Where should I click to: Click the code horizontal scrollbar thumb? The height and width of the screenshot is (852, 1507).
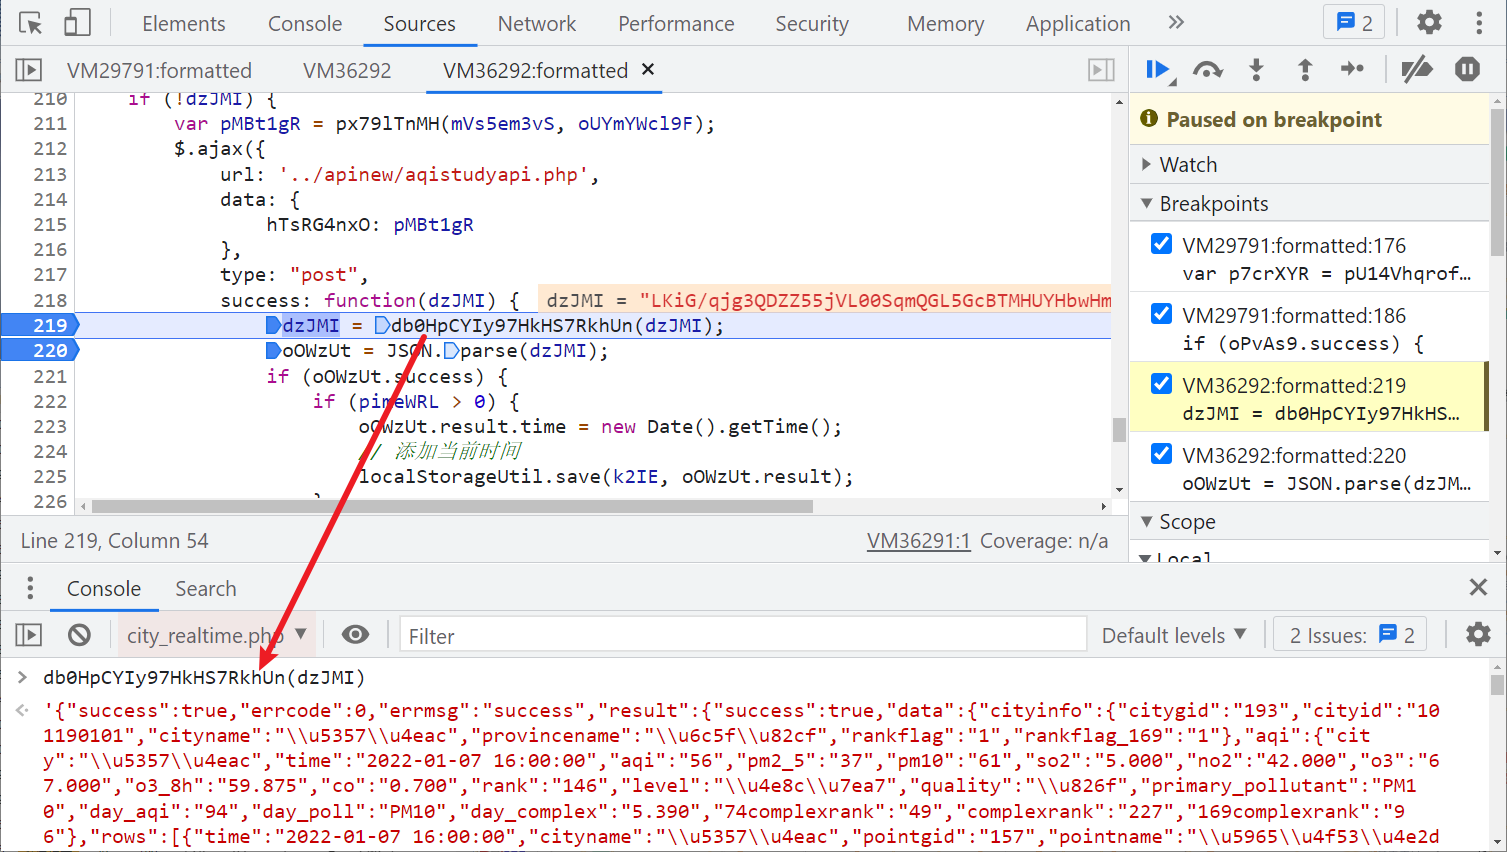[452, 506]
